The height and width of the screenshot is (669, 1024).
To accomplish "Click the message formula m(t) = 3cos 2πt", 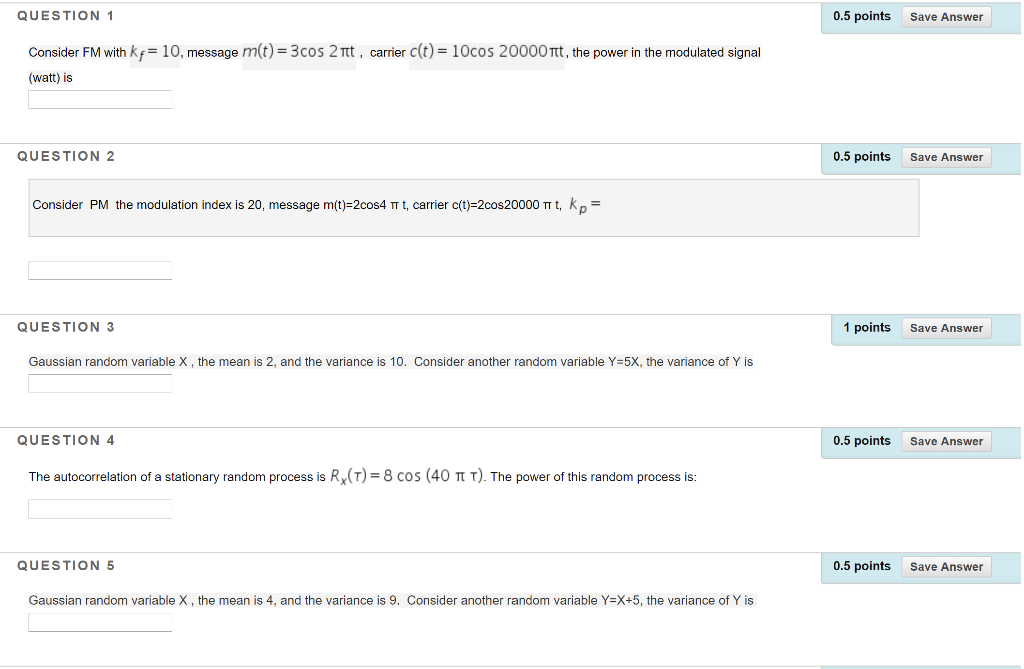I will [298, 52].
